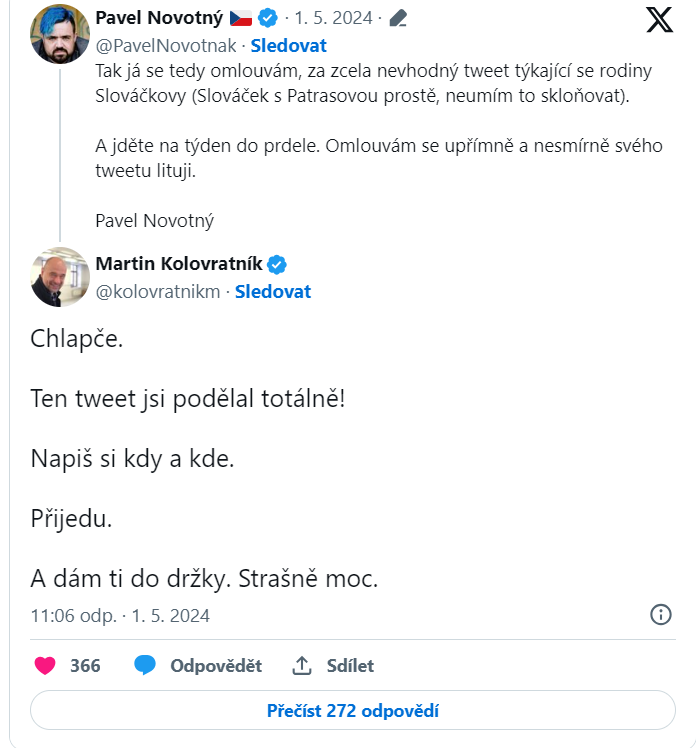Screen dimensions: 696x748
Task: Open Pavel Novotný's profile picture
Action: (60, 34)
